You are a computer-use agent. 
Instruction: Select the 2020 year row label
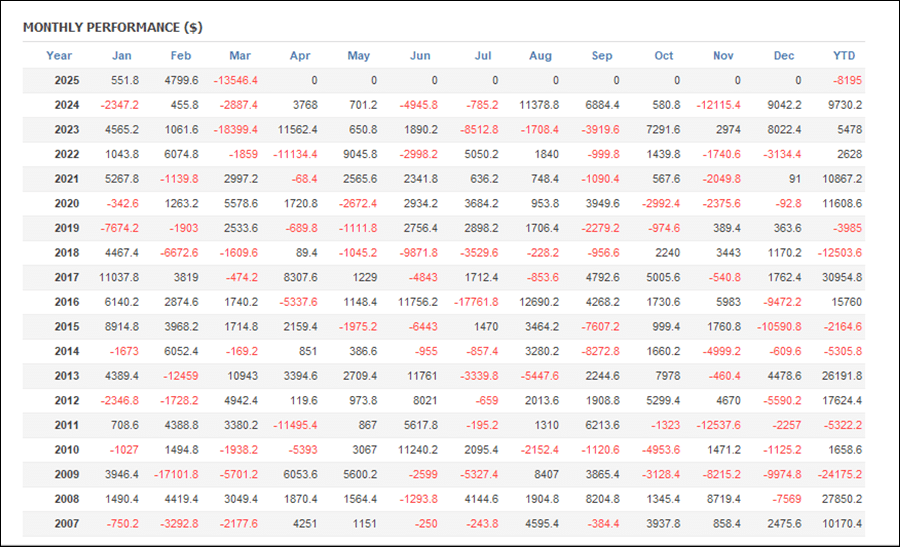click(67, 204)
